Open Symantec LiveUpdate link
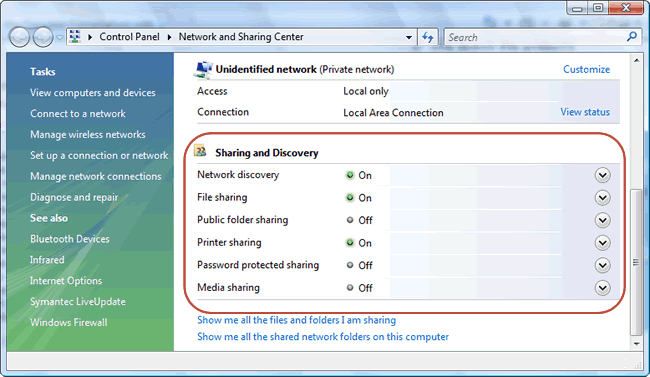Image resolution: width=650 pixels, height=377 pixels. point(78,302)
